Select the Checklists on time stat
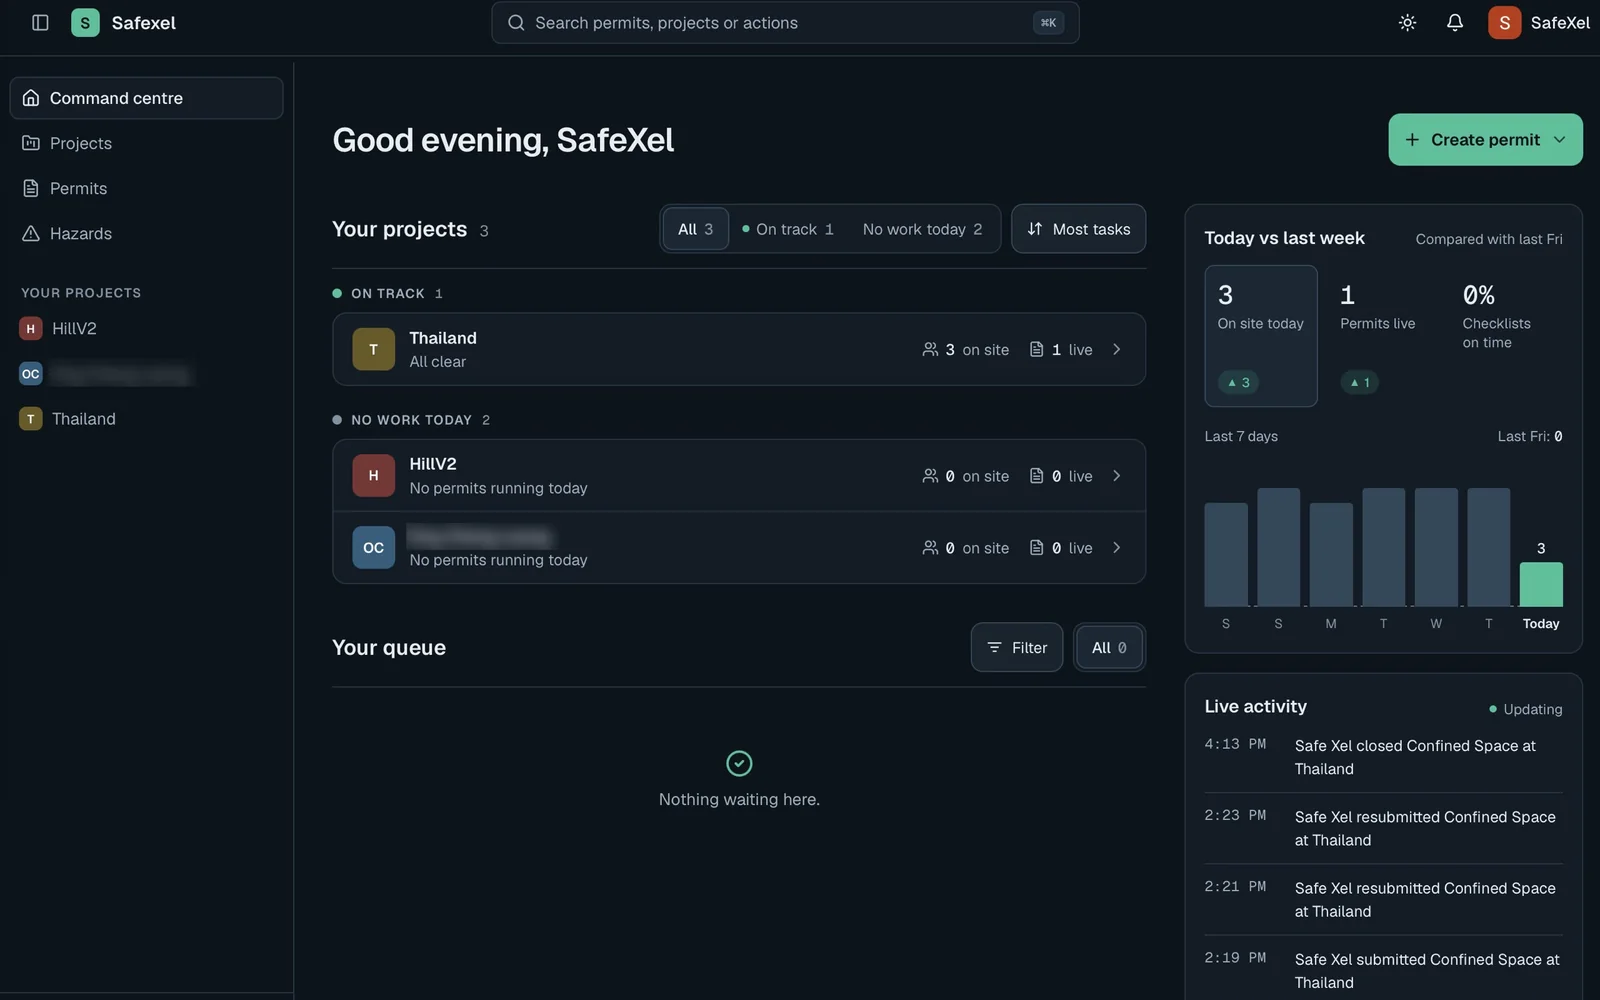The width and height of the screenshot is (1600, 1000). (1505, 336)
